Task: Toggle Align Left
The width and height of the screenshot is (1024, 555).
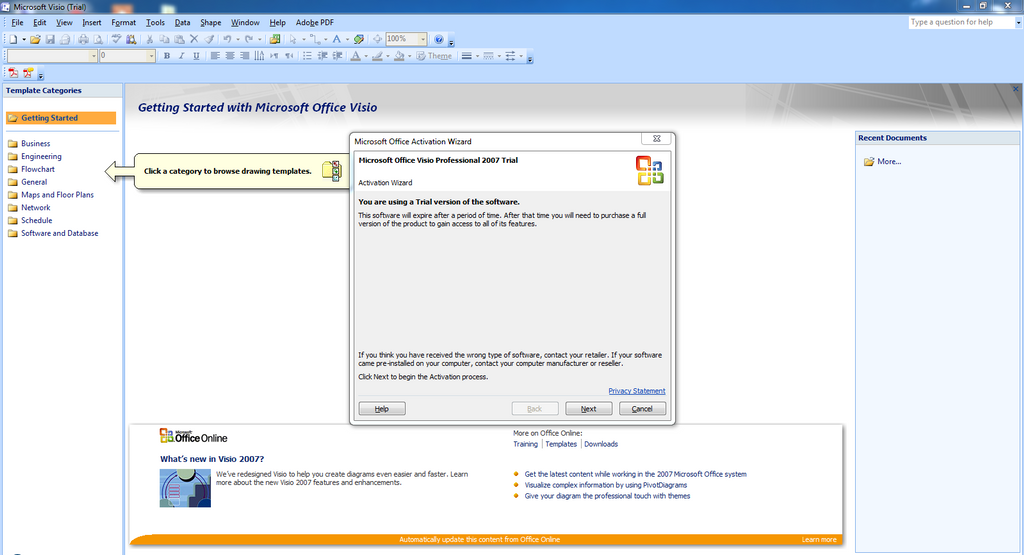Action: click(215, 56)
